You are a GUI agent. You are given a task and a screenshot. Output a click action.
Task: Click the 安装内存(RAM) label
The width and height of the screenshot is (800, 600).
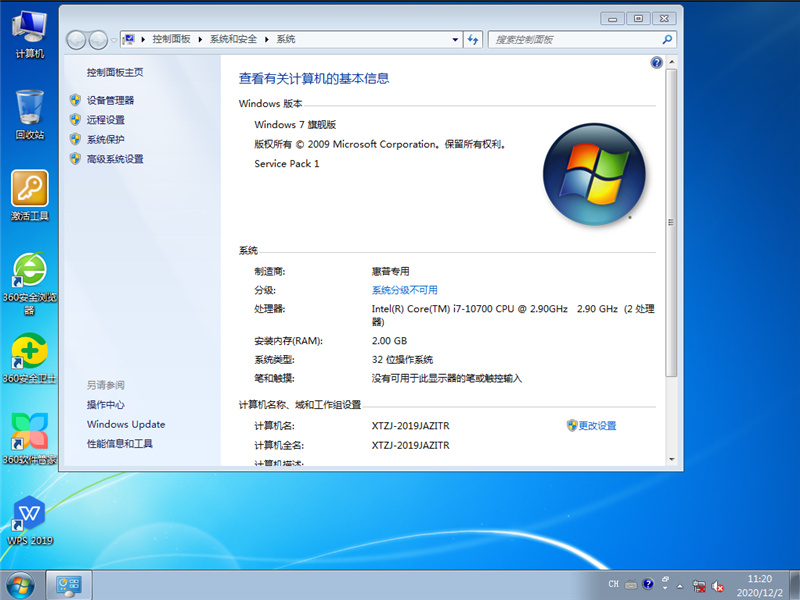coord(288,341)
